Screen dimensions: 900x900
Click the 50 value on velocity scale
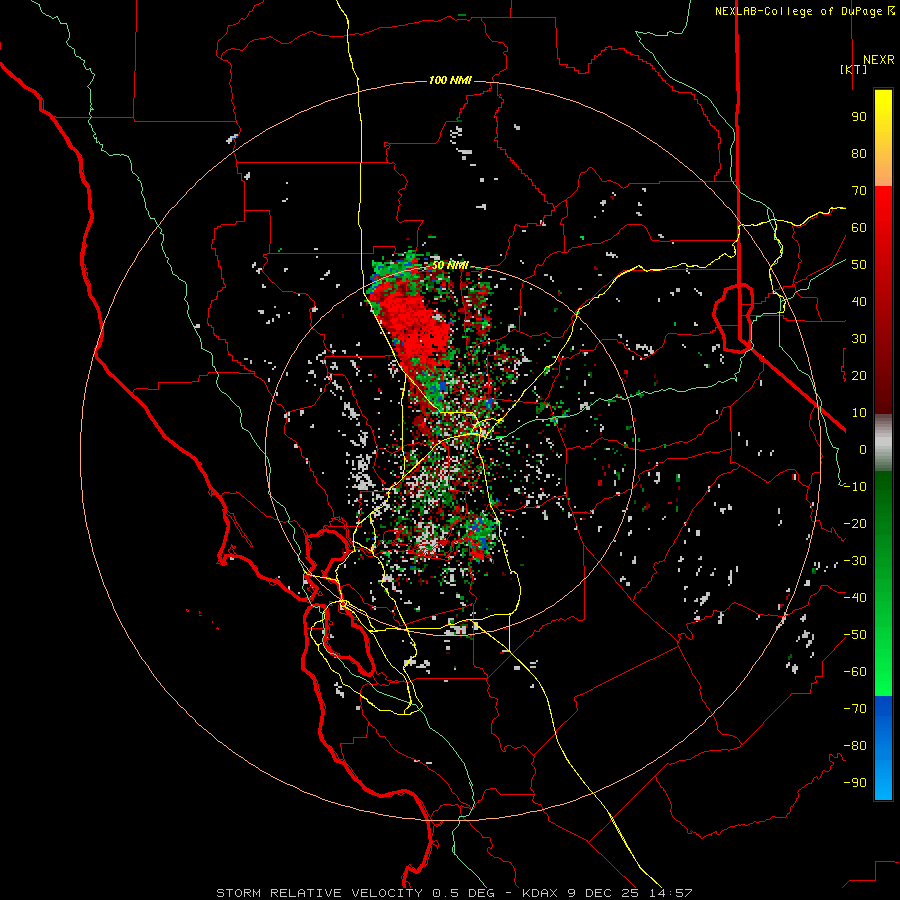tap(859, 265)
